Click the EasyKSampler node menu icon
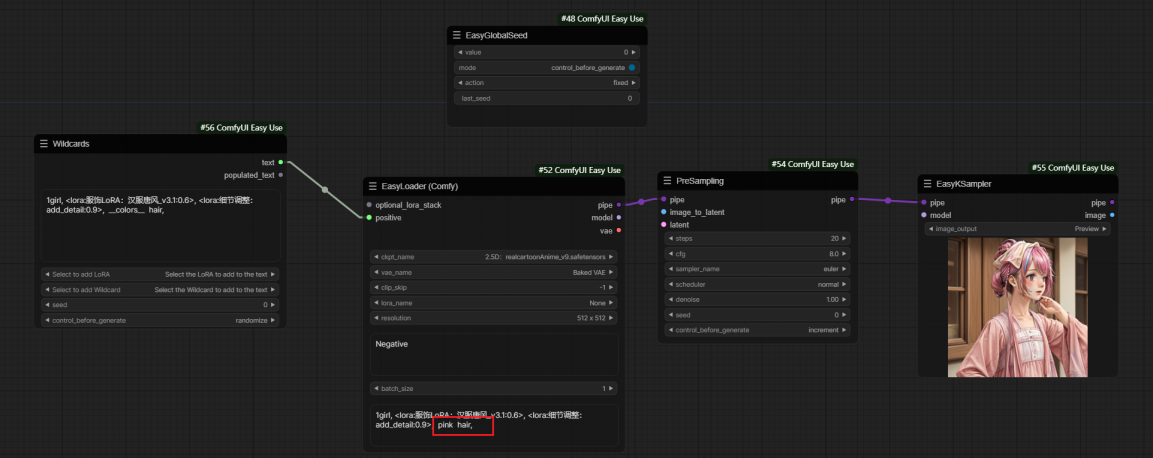Viewport: 1153px width, 458px height. click(x=927, y=184)
